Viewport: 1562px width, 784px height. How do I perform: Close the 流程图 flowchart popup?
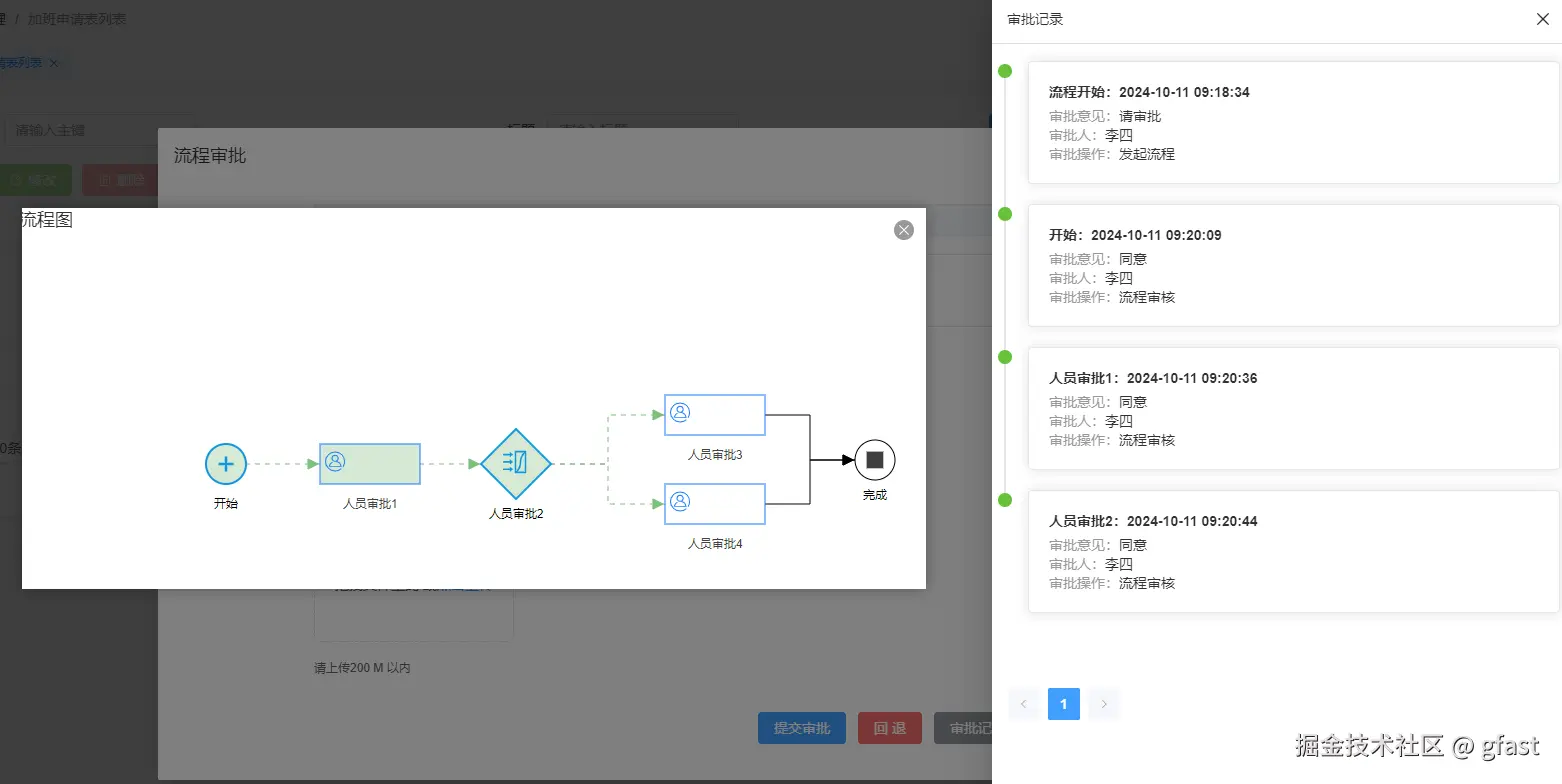coord(904,230)
